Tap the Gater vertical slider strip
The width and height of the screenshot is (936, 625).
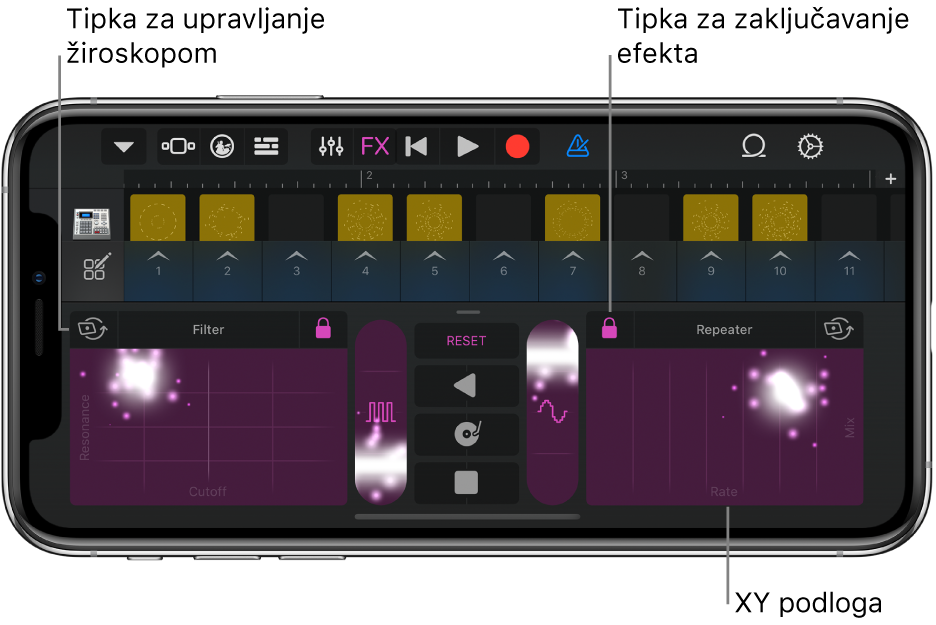pos(381,412)
